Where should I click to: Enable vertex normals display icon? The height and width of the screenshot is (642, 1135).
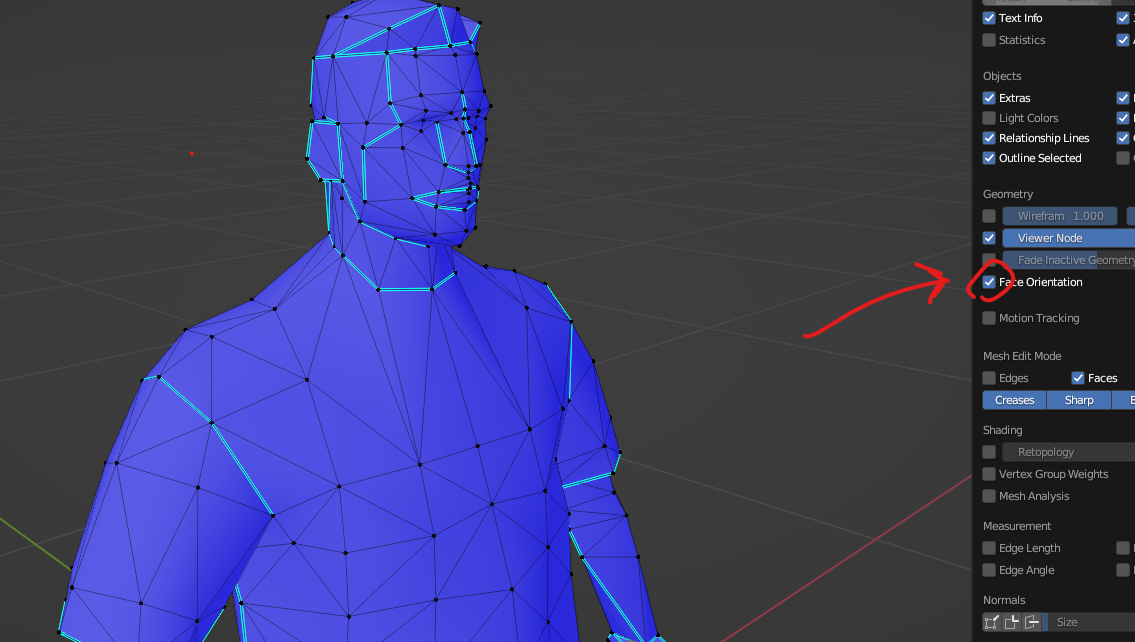click(992, 622)
